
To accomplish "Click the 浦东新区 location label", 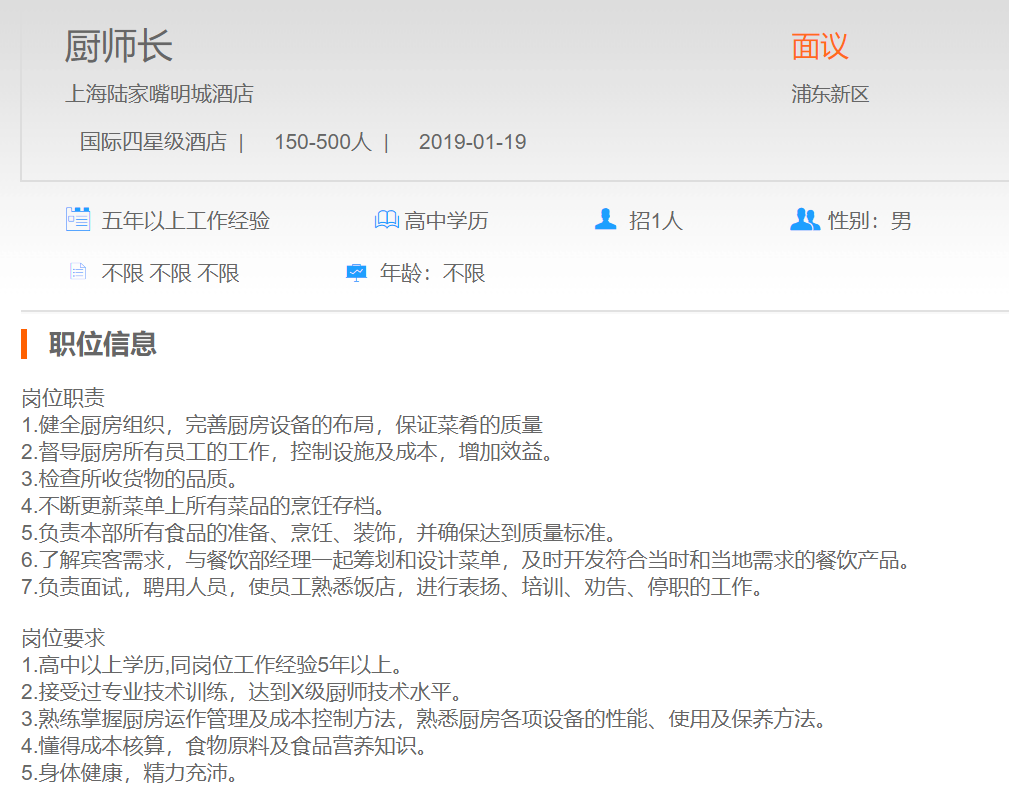I will point(830,95).
